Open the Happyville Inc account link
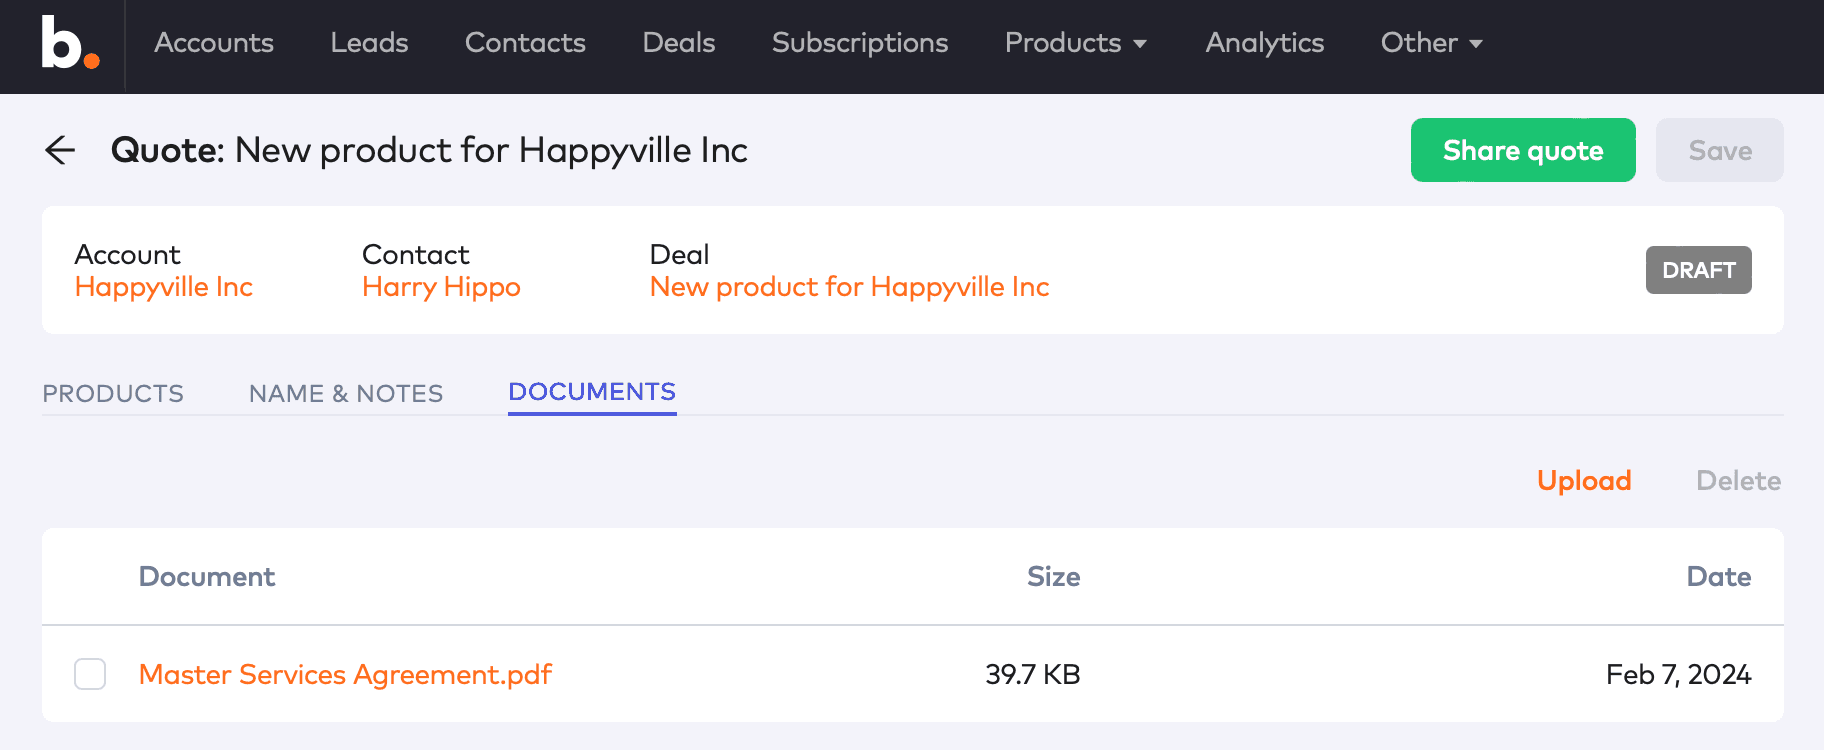 (x=164, y=287)
